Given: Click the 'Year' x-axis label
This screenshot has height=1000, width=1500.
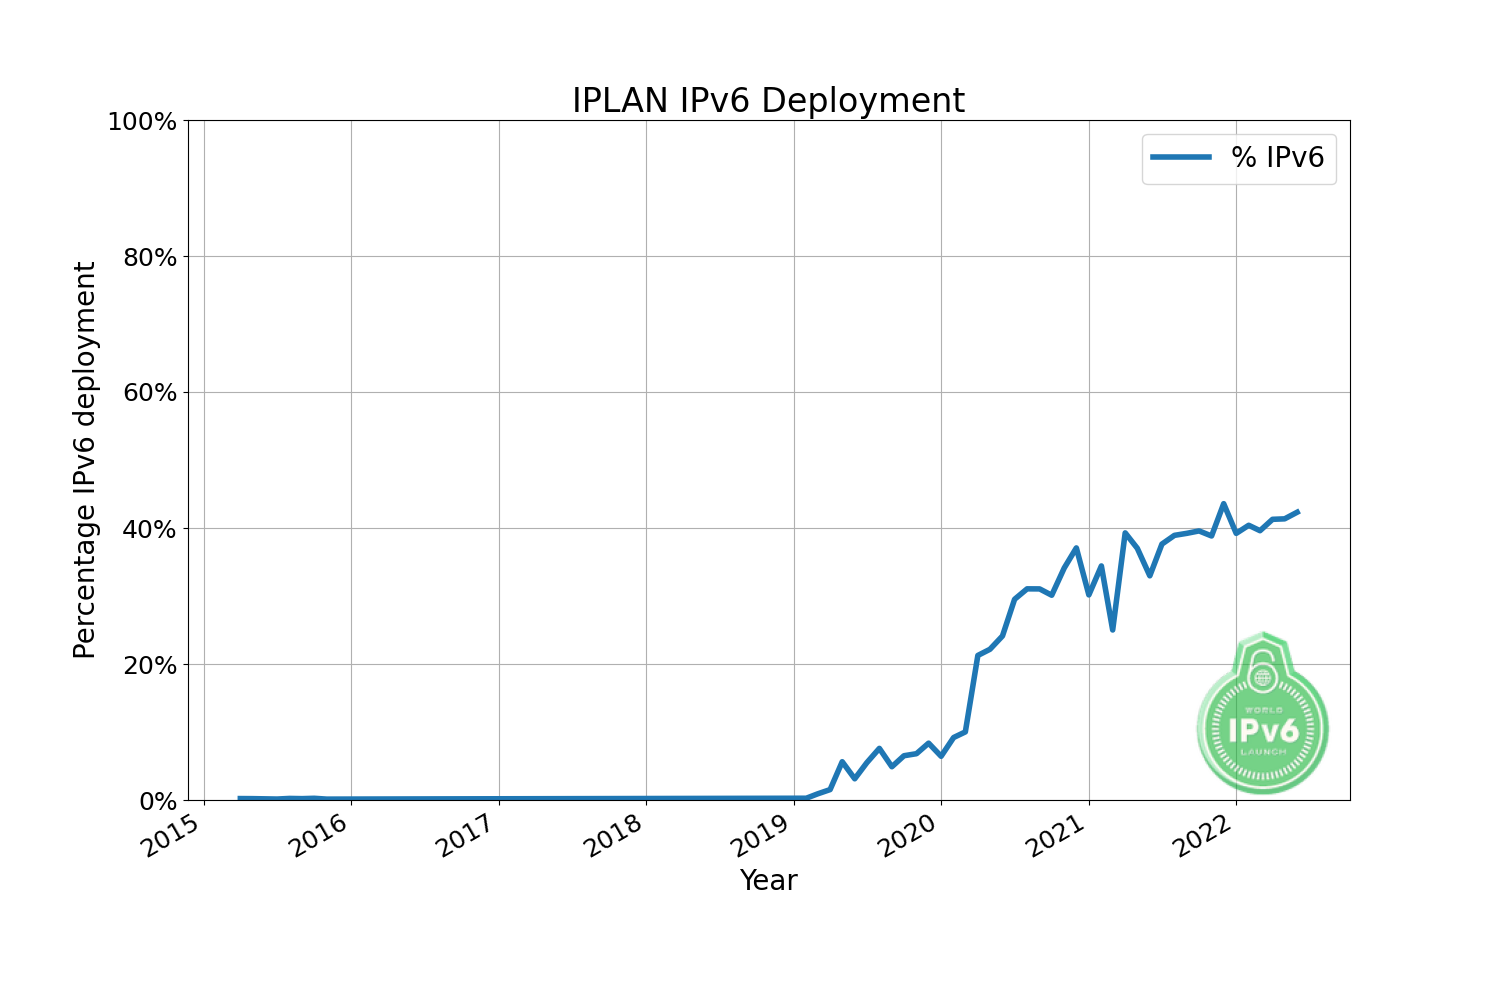Looking at the screenshot, I should pyautogui.click(x=768, y=880).
